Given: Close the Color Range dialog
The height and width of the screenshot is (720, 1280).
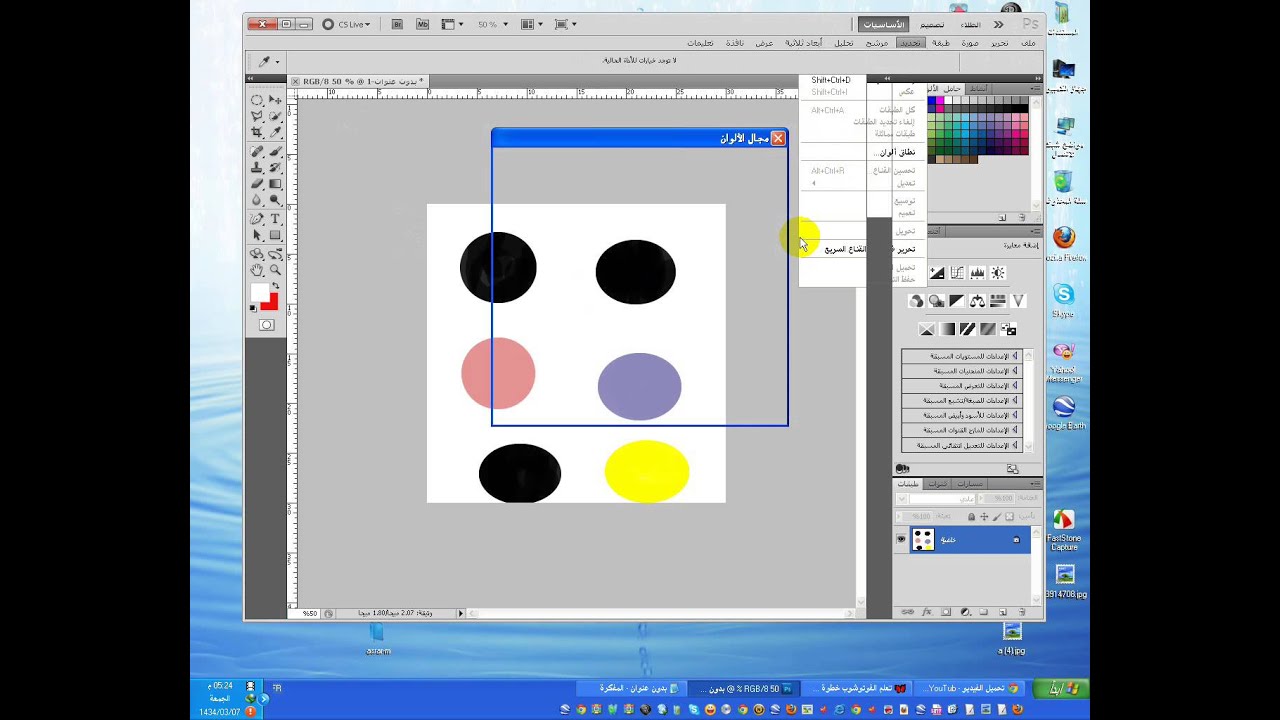Looking at the screenshot, I should [778, 138].
